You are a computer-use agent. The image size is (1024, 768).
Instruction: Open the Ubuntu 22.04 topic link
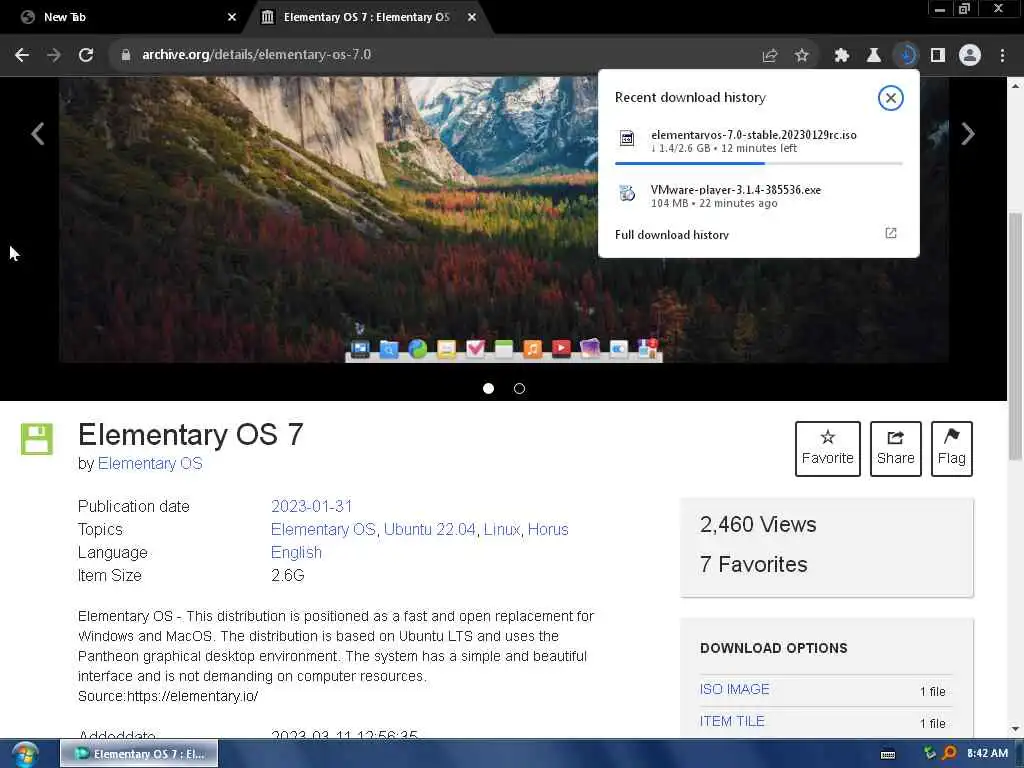pos(429,529)
